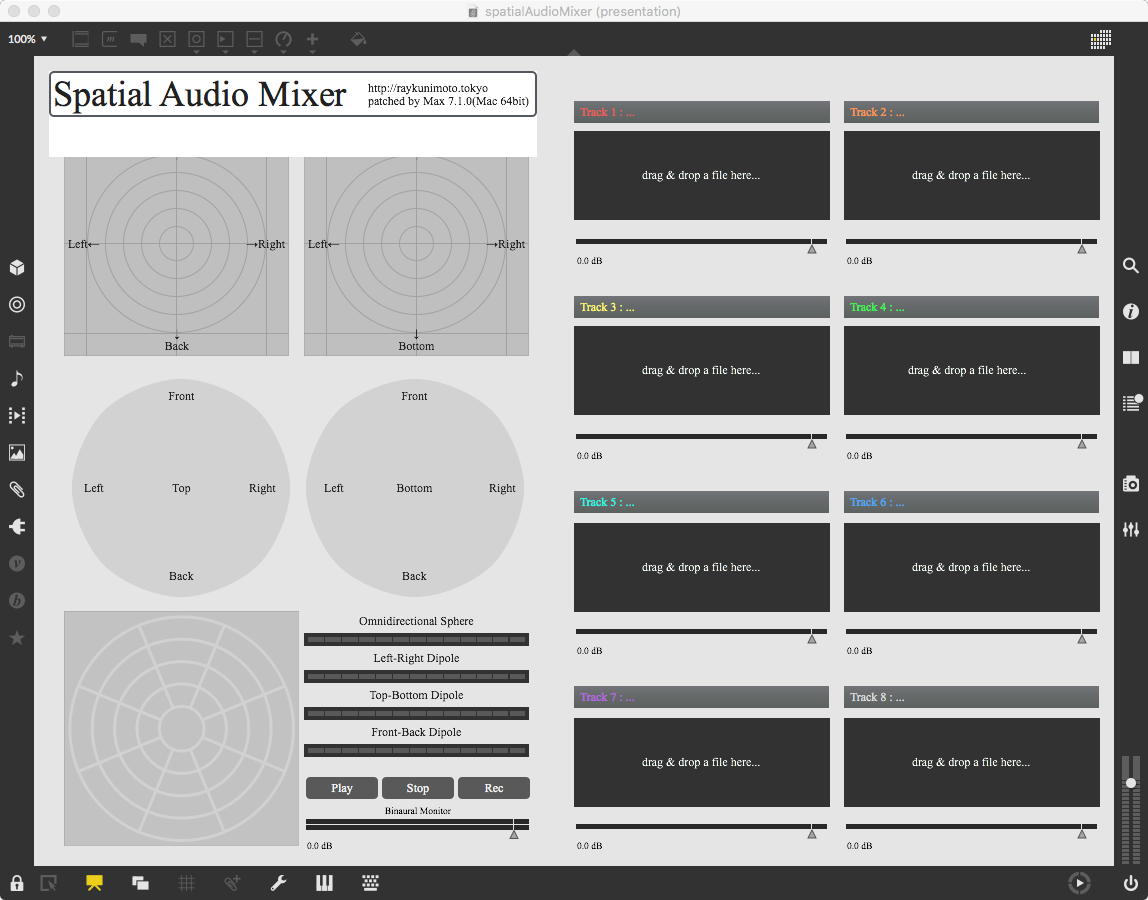
Task: Open the Reference book icon in right sidebar
Action: click(1131, 358)
